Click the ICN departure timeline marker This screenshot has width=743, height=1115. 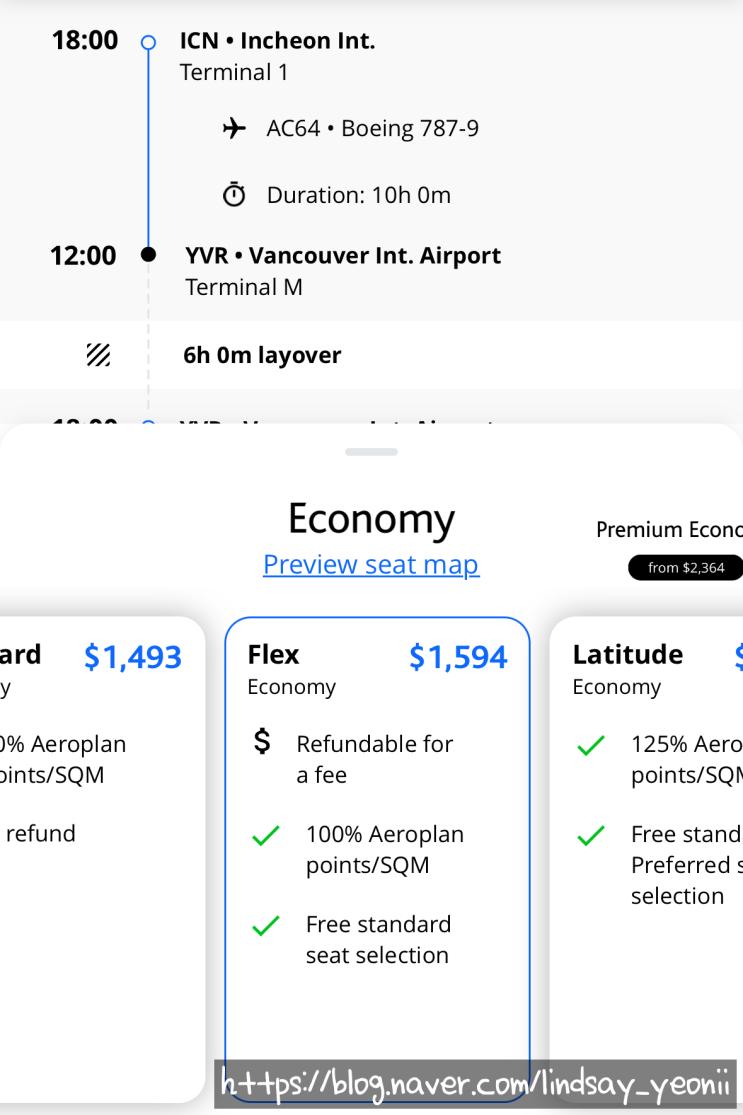[x=148, y=42]
